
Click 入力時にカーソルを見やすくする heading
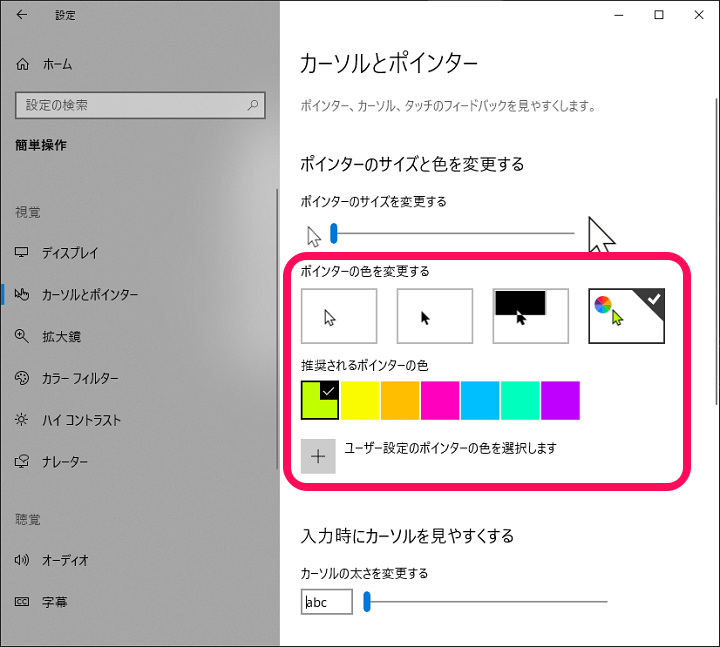407,536
